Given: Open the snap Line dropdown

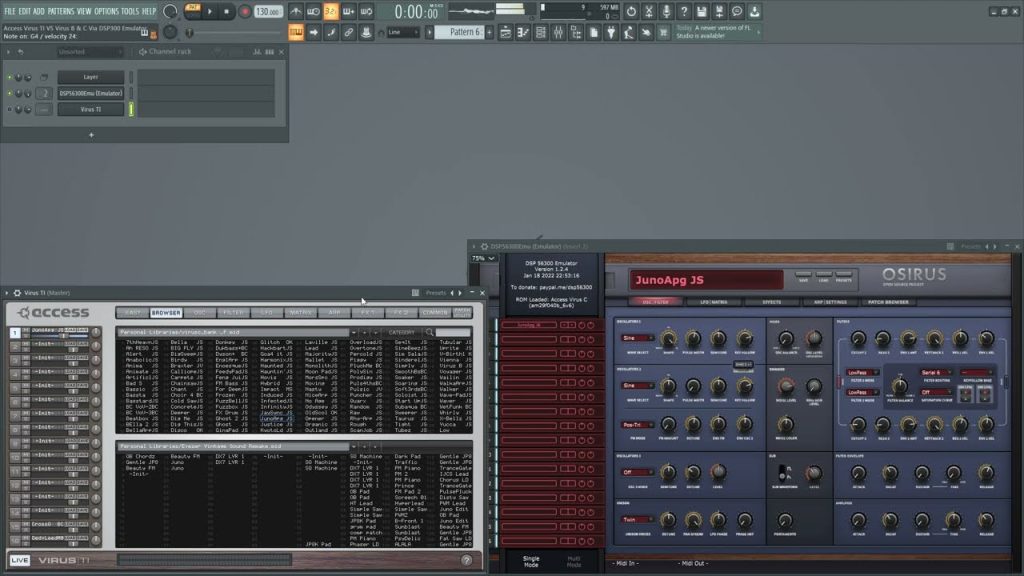Looking at the screenshot, I should coord(402,32).
